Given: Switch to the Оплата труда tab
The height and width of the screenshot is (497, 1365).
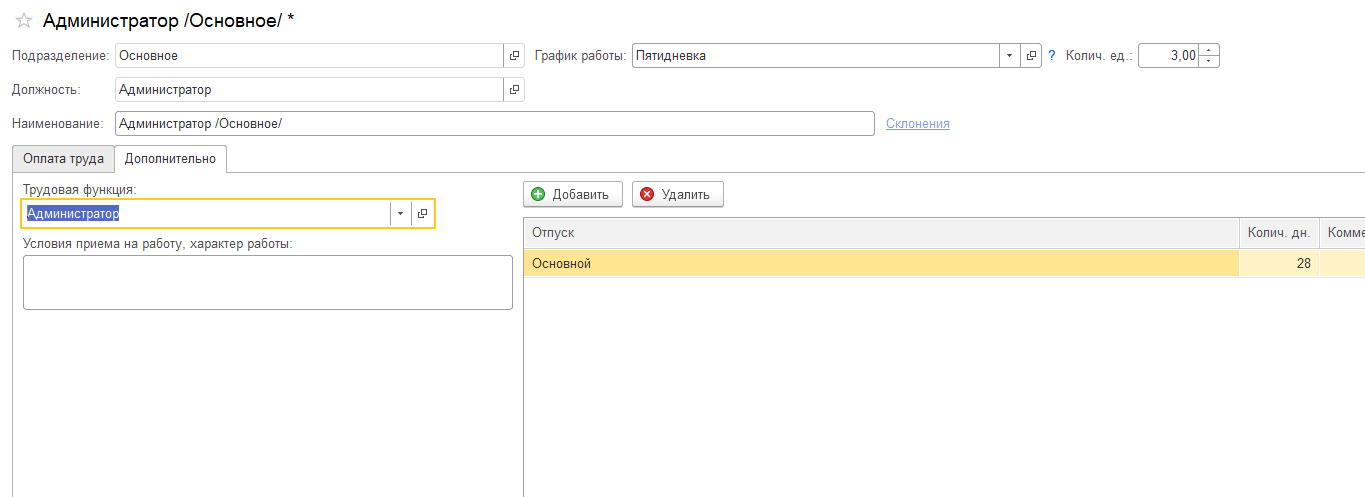Looking at the screenshot, I should [63, 159].
